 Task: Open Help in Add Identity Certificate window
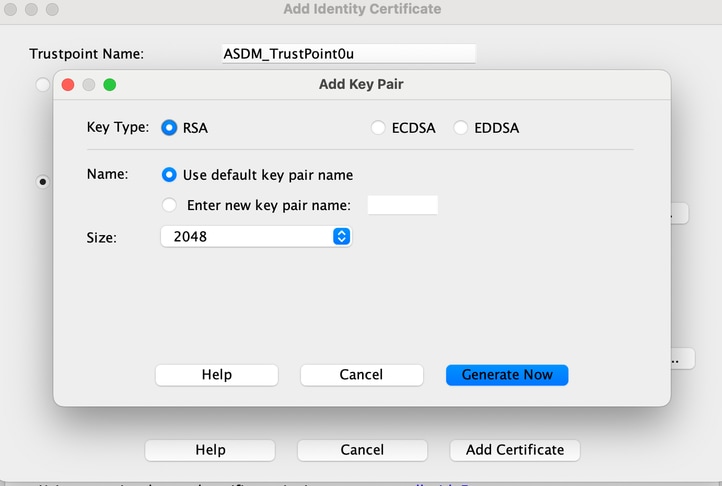[x=210, y=450]
